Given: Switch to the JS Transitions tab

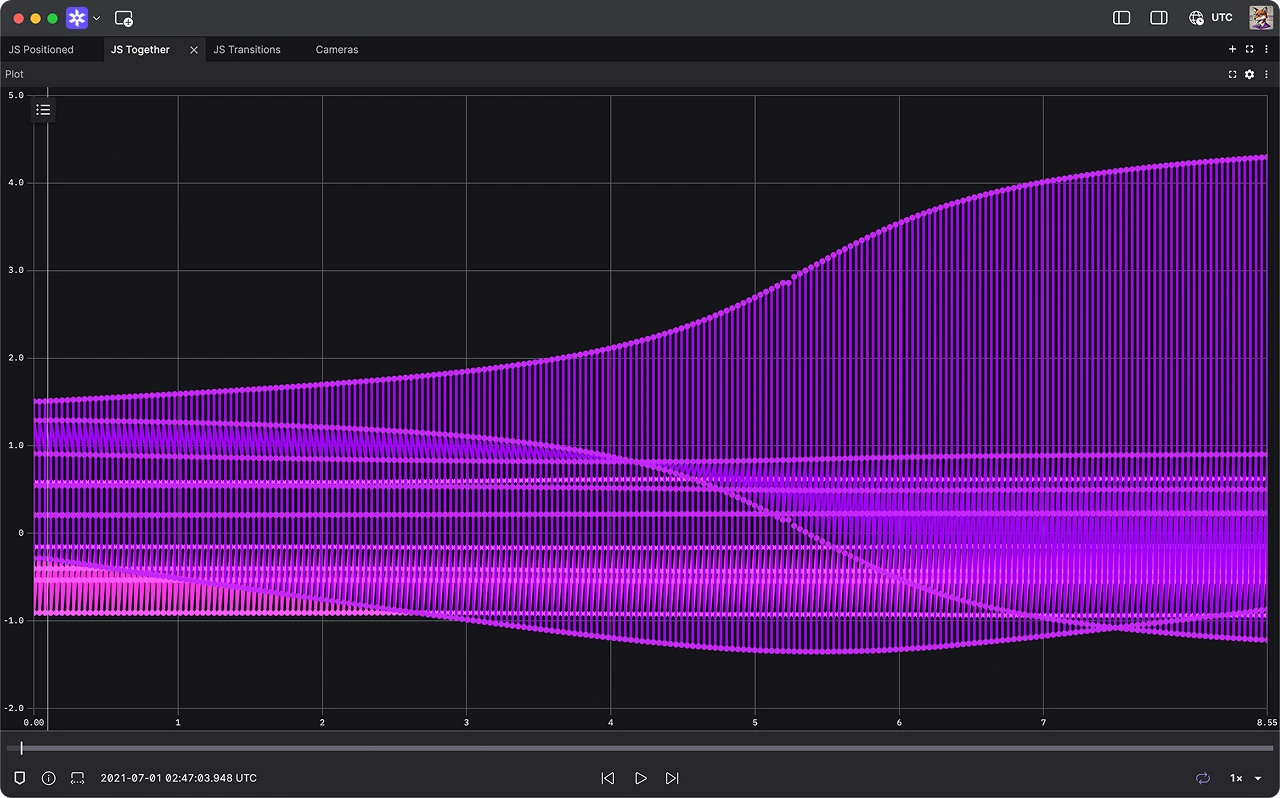Looking at the screenshot, I should (247, 49).
